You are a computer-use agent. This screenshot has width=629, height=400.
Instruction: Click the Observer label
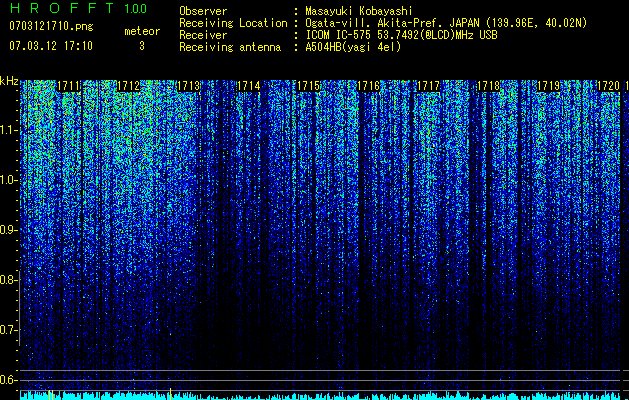click(x=203, y=11)
